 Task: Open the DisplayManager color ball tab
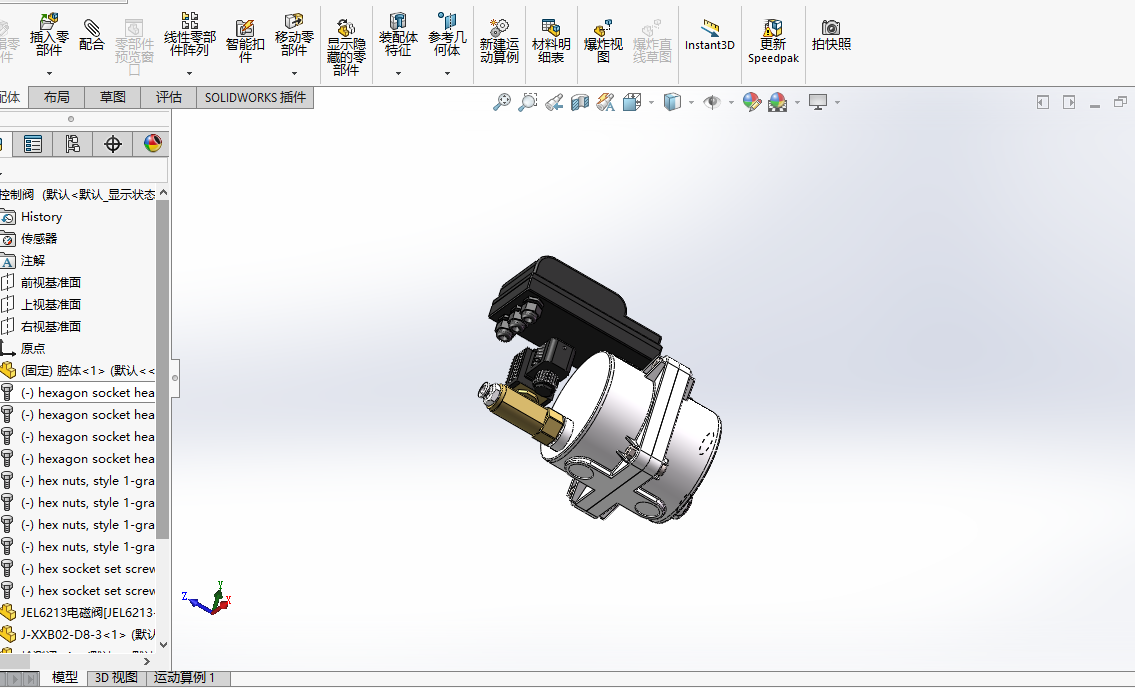click(153, 144)
